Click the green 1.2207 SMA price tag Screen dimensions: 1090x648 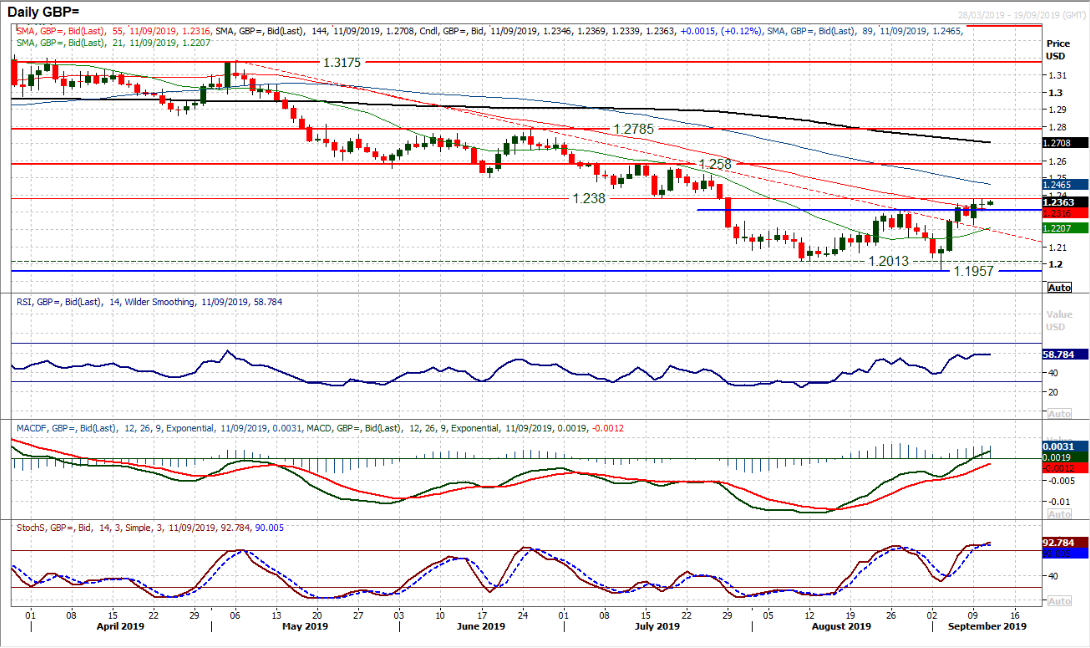[1058, 228]
